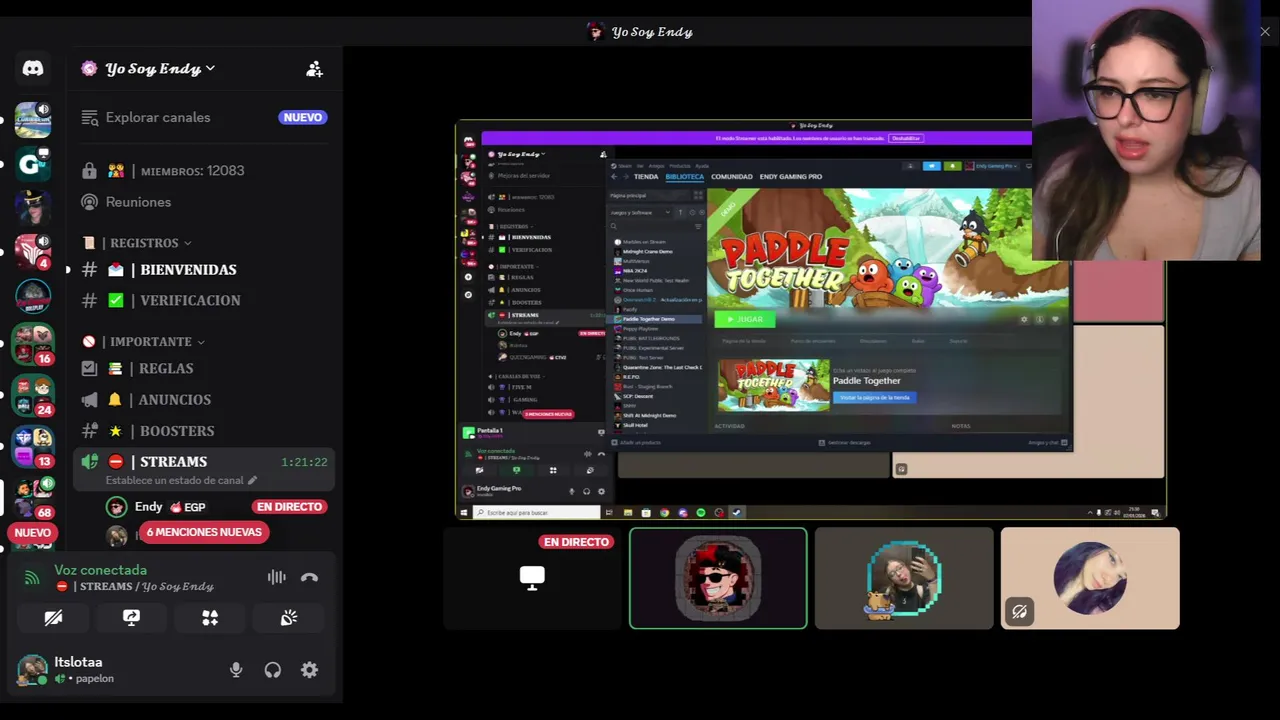Click Establece un estado de canal

point(175,481)
